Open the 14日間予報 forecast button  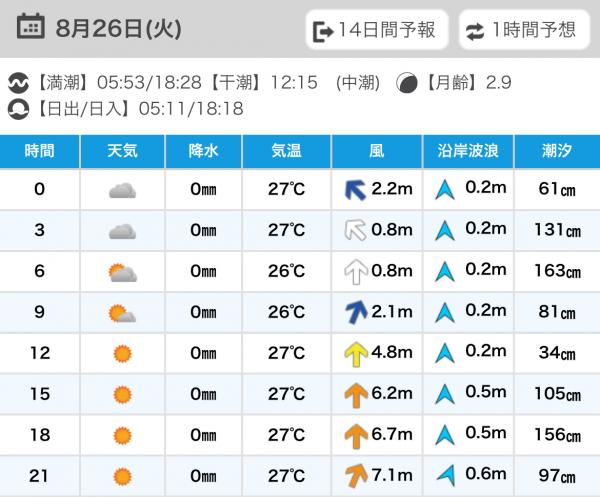(377, 30)
